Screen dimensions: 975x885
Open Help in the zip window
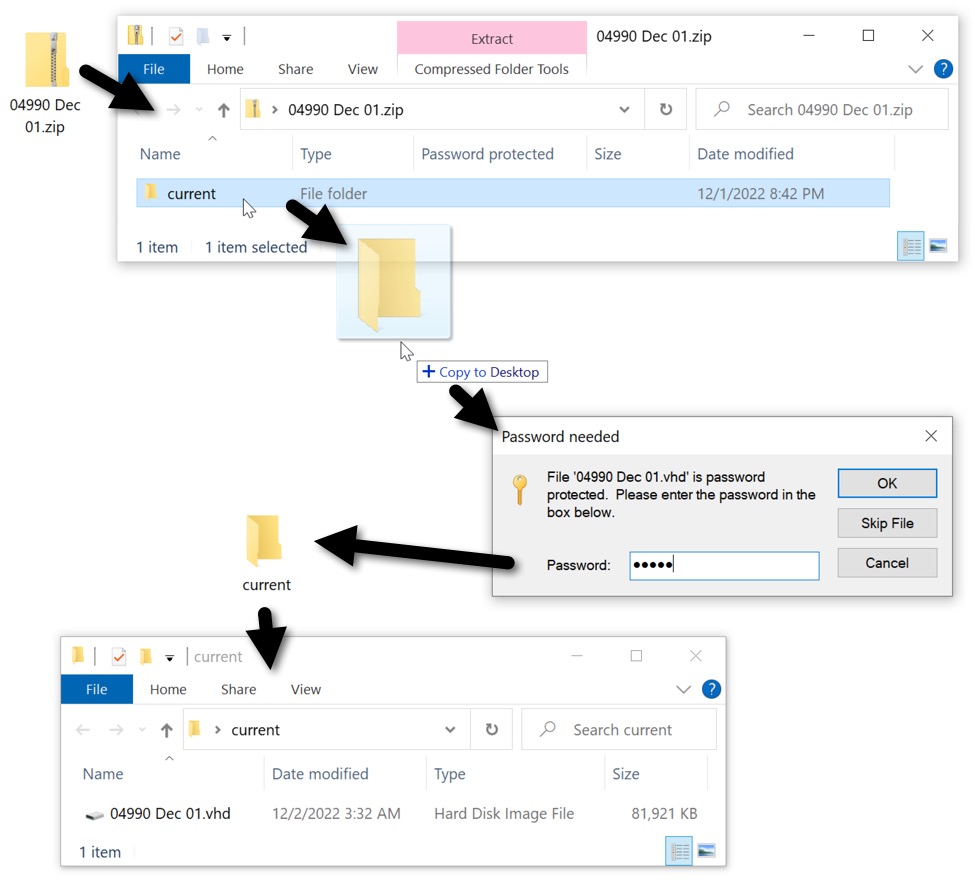943,68
